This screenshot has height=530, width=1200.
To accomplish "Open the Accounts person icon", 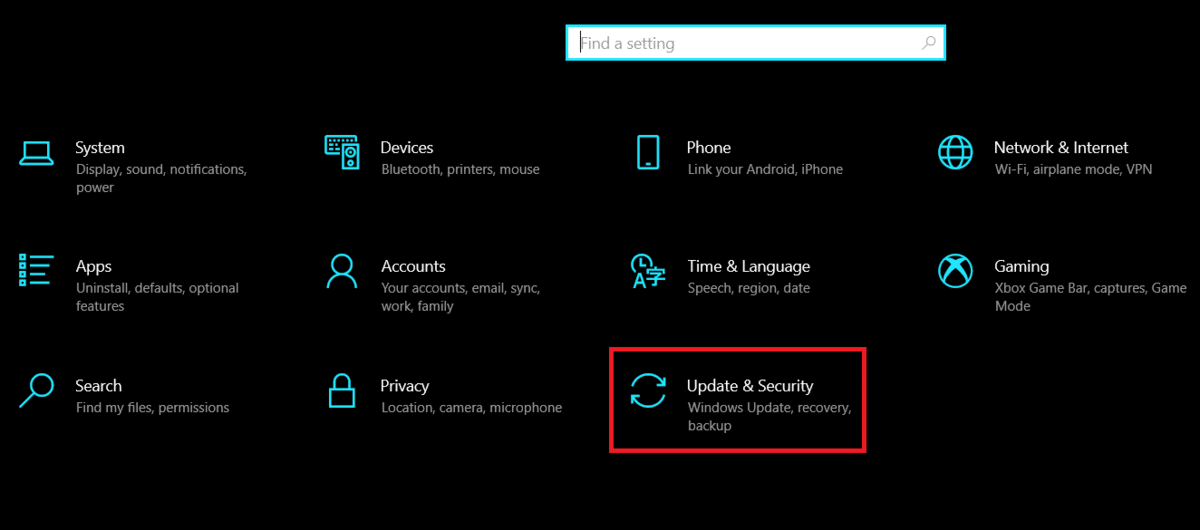I will click(342, 270).
